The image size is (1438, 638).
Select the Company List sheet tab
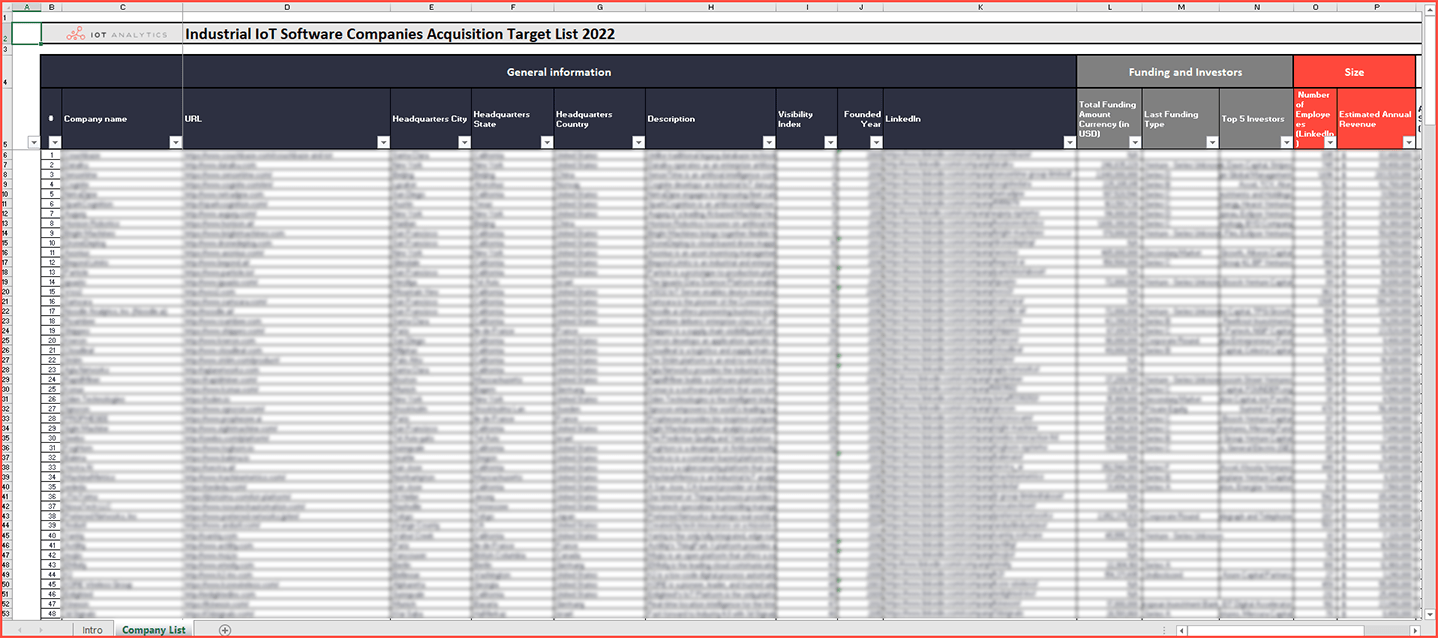153,630
